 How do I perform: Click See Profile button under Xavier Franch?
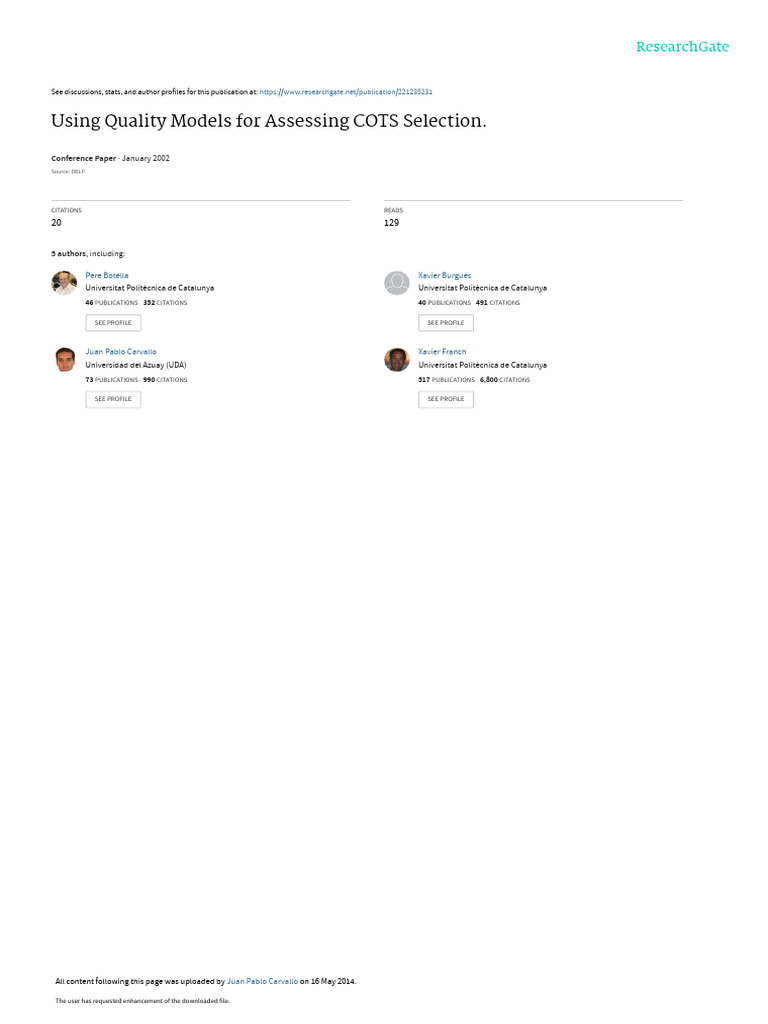(x=446, y=399)
